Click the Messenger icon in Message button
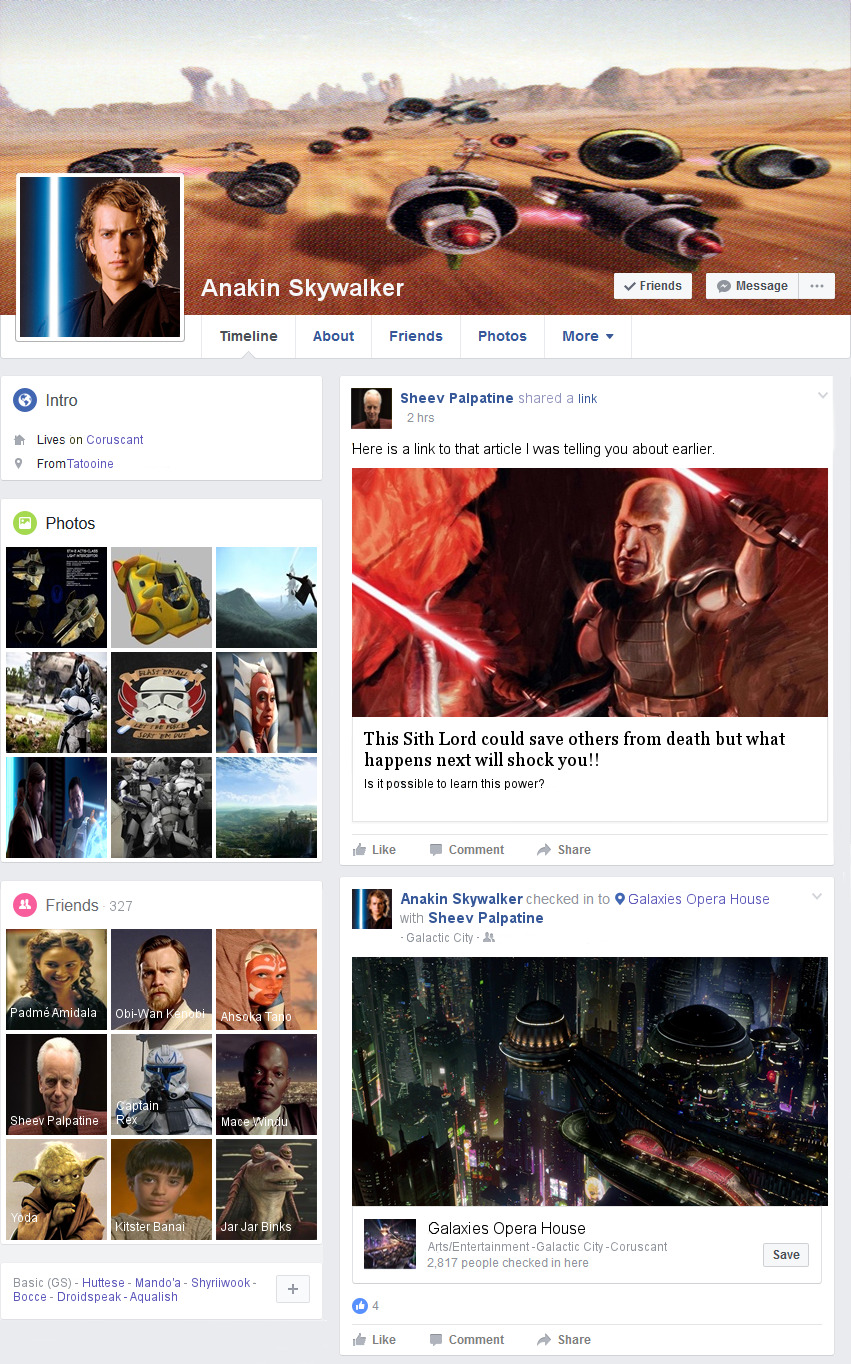851x1364 pixels. [x=724, y=286]
